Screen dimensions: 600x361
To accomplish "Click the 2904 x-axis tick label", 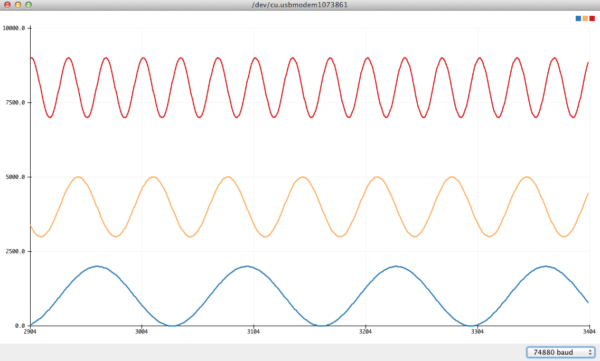I will coord(30,332).
